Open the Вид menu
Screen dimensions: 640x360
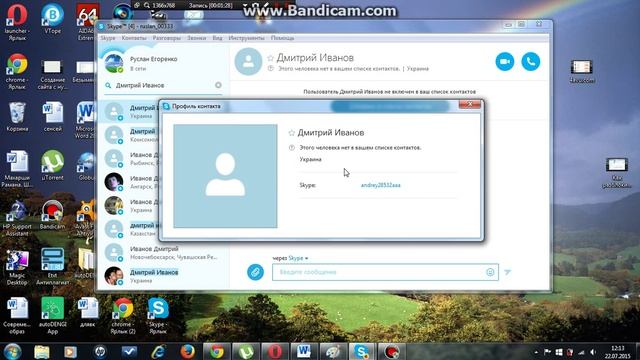217,38
